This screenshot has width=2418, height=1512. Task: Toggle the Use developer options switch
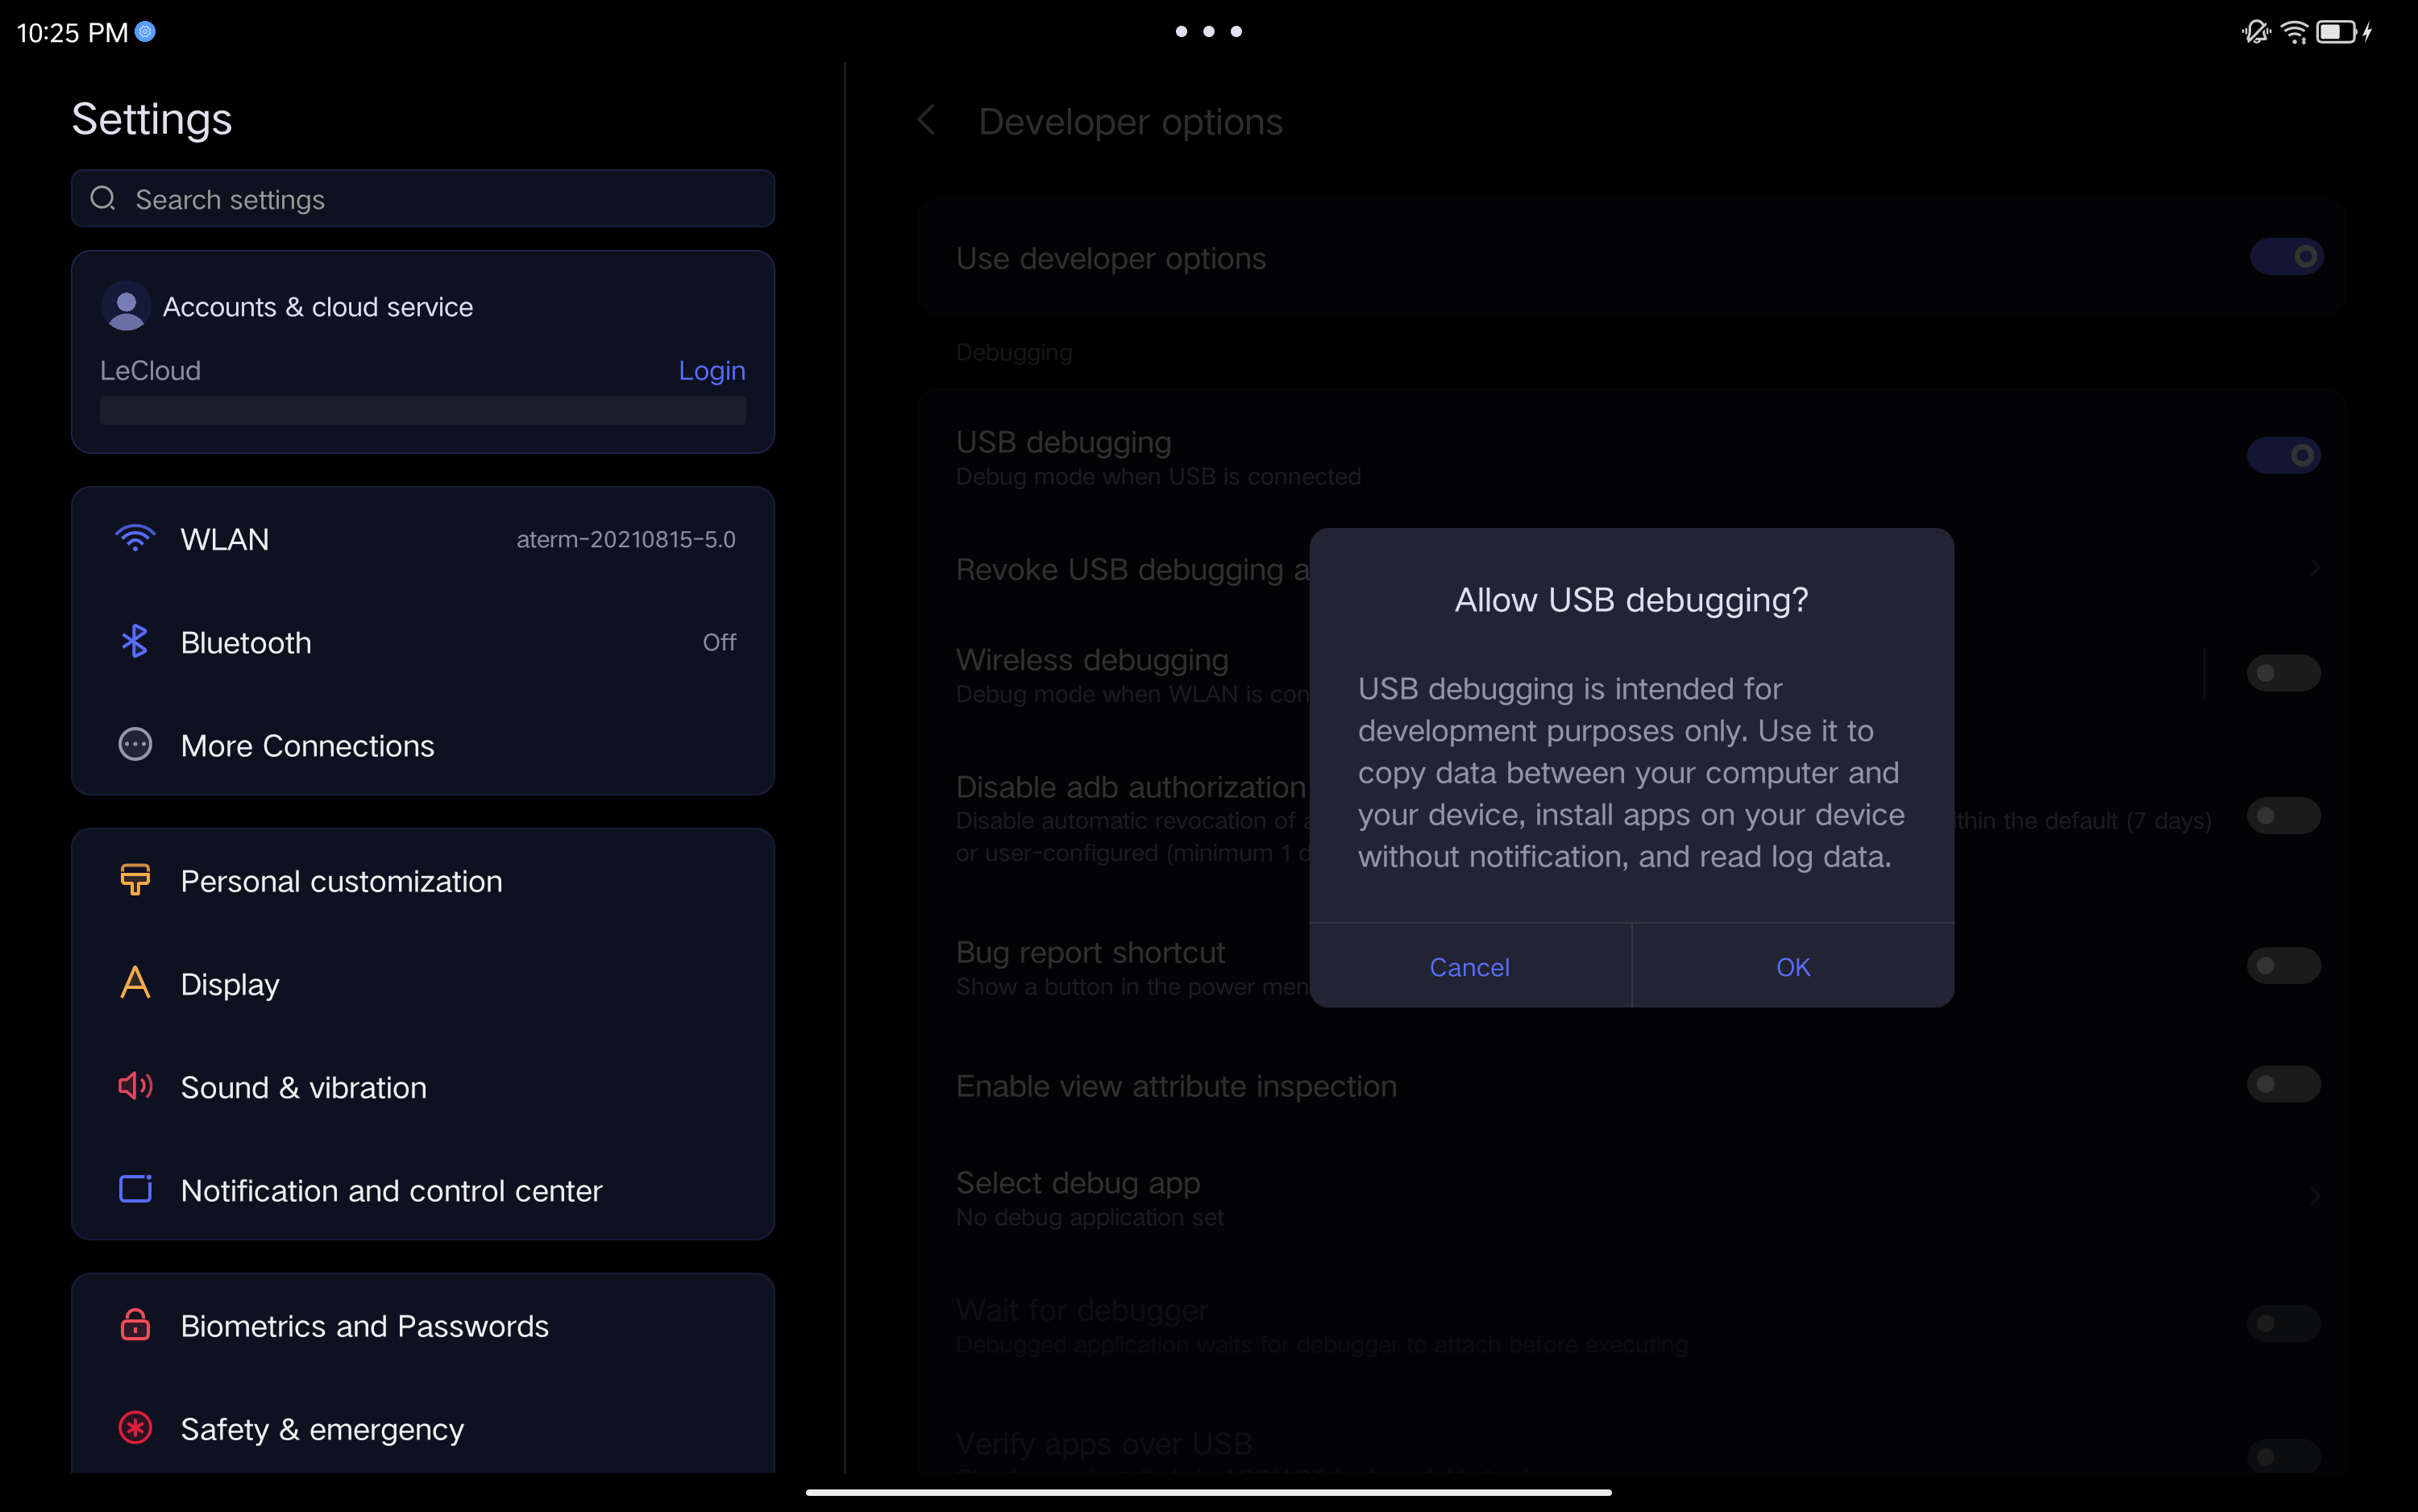(x=2286, y=257)
